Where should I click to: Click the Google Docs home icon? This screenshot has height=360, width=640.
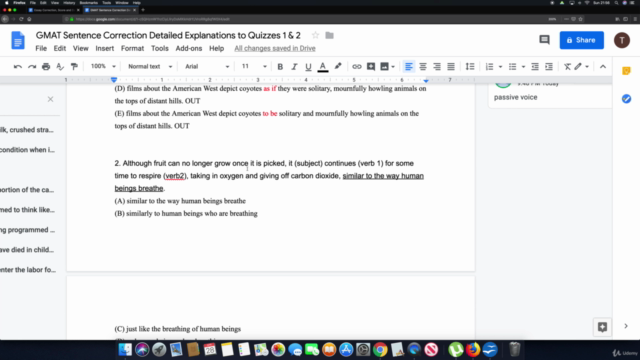pyautogui.click(x=18, y=40)
